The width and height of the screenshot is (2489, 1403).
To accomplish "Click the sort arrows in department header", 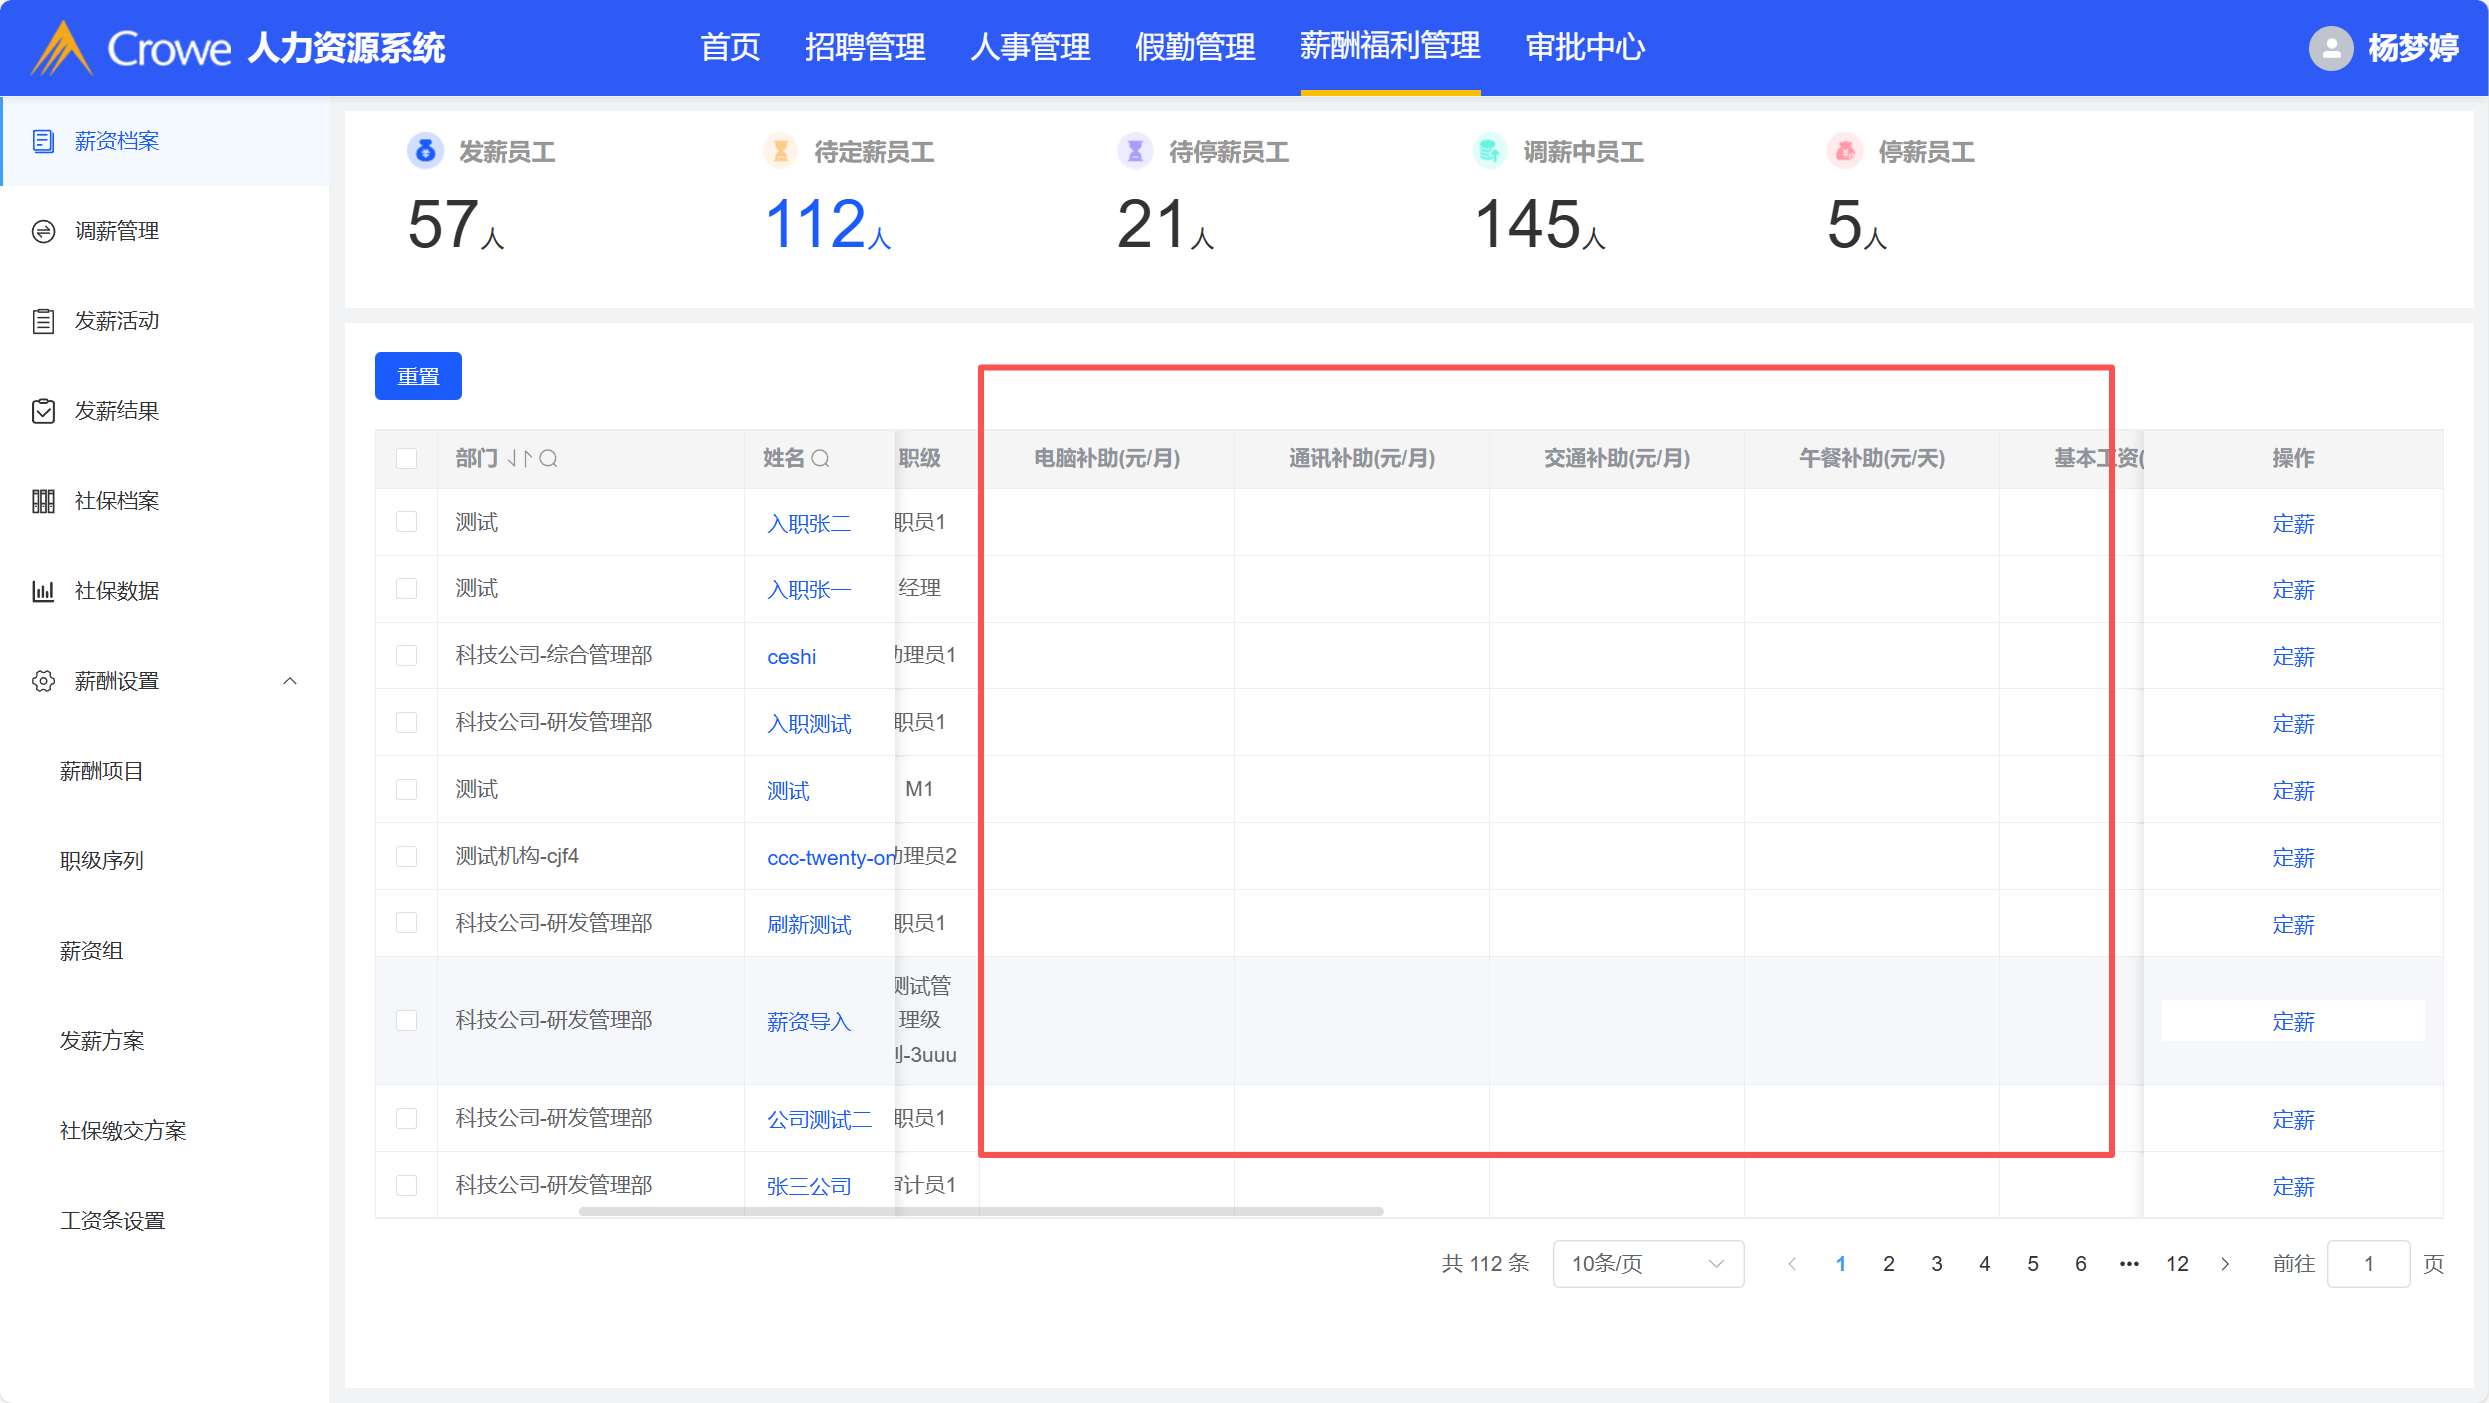I will [519, 459].
